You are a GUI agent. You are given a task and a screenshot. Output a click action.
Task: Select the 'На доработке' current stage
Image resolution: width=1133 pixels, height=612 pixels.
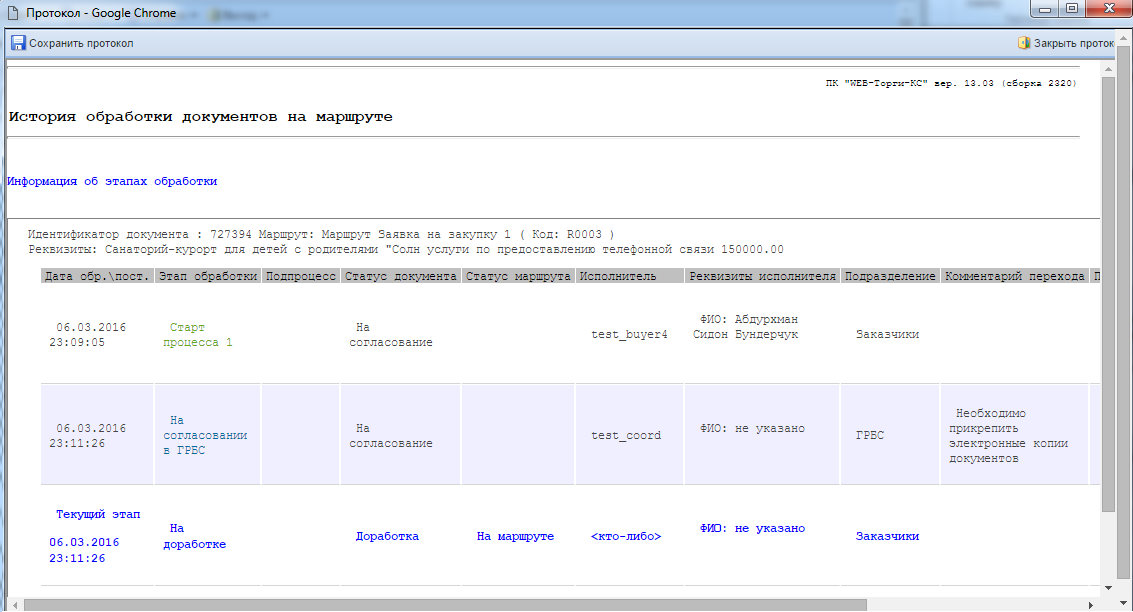197,536
